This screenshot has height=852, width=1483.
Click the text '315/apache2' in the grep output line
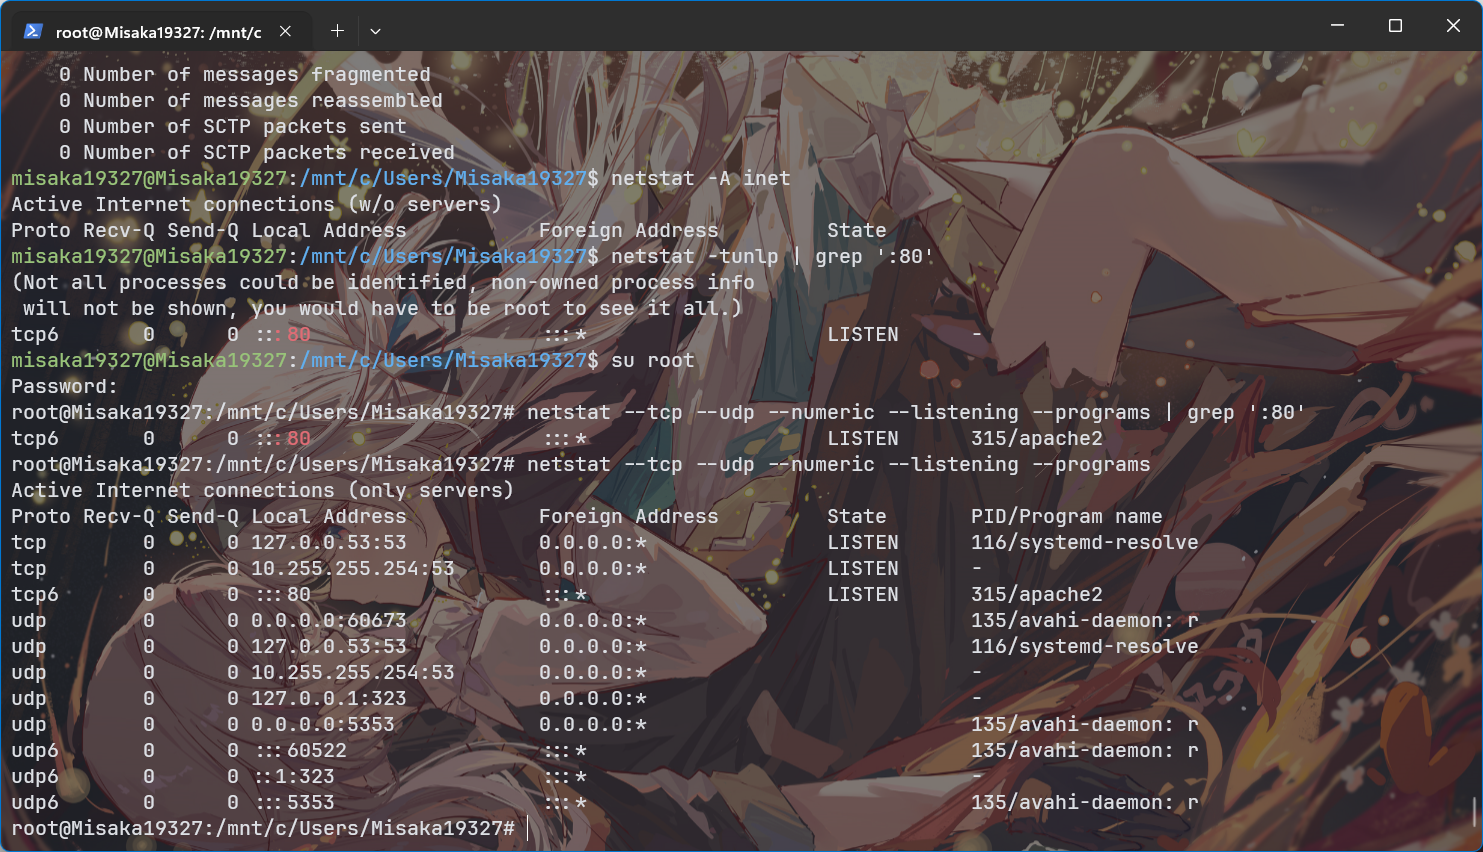click(1036, 438)
